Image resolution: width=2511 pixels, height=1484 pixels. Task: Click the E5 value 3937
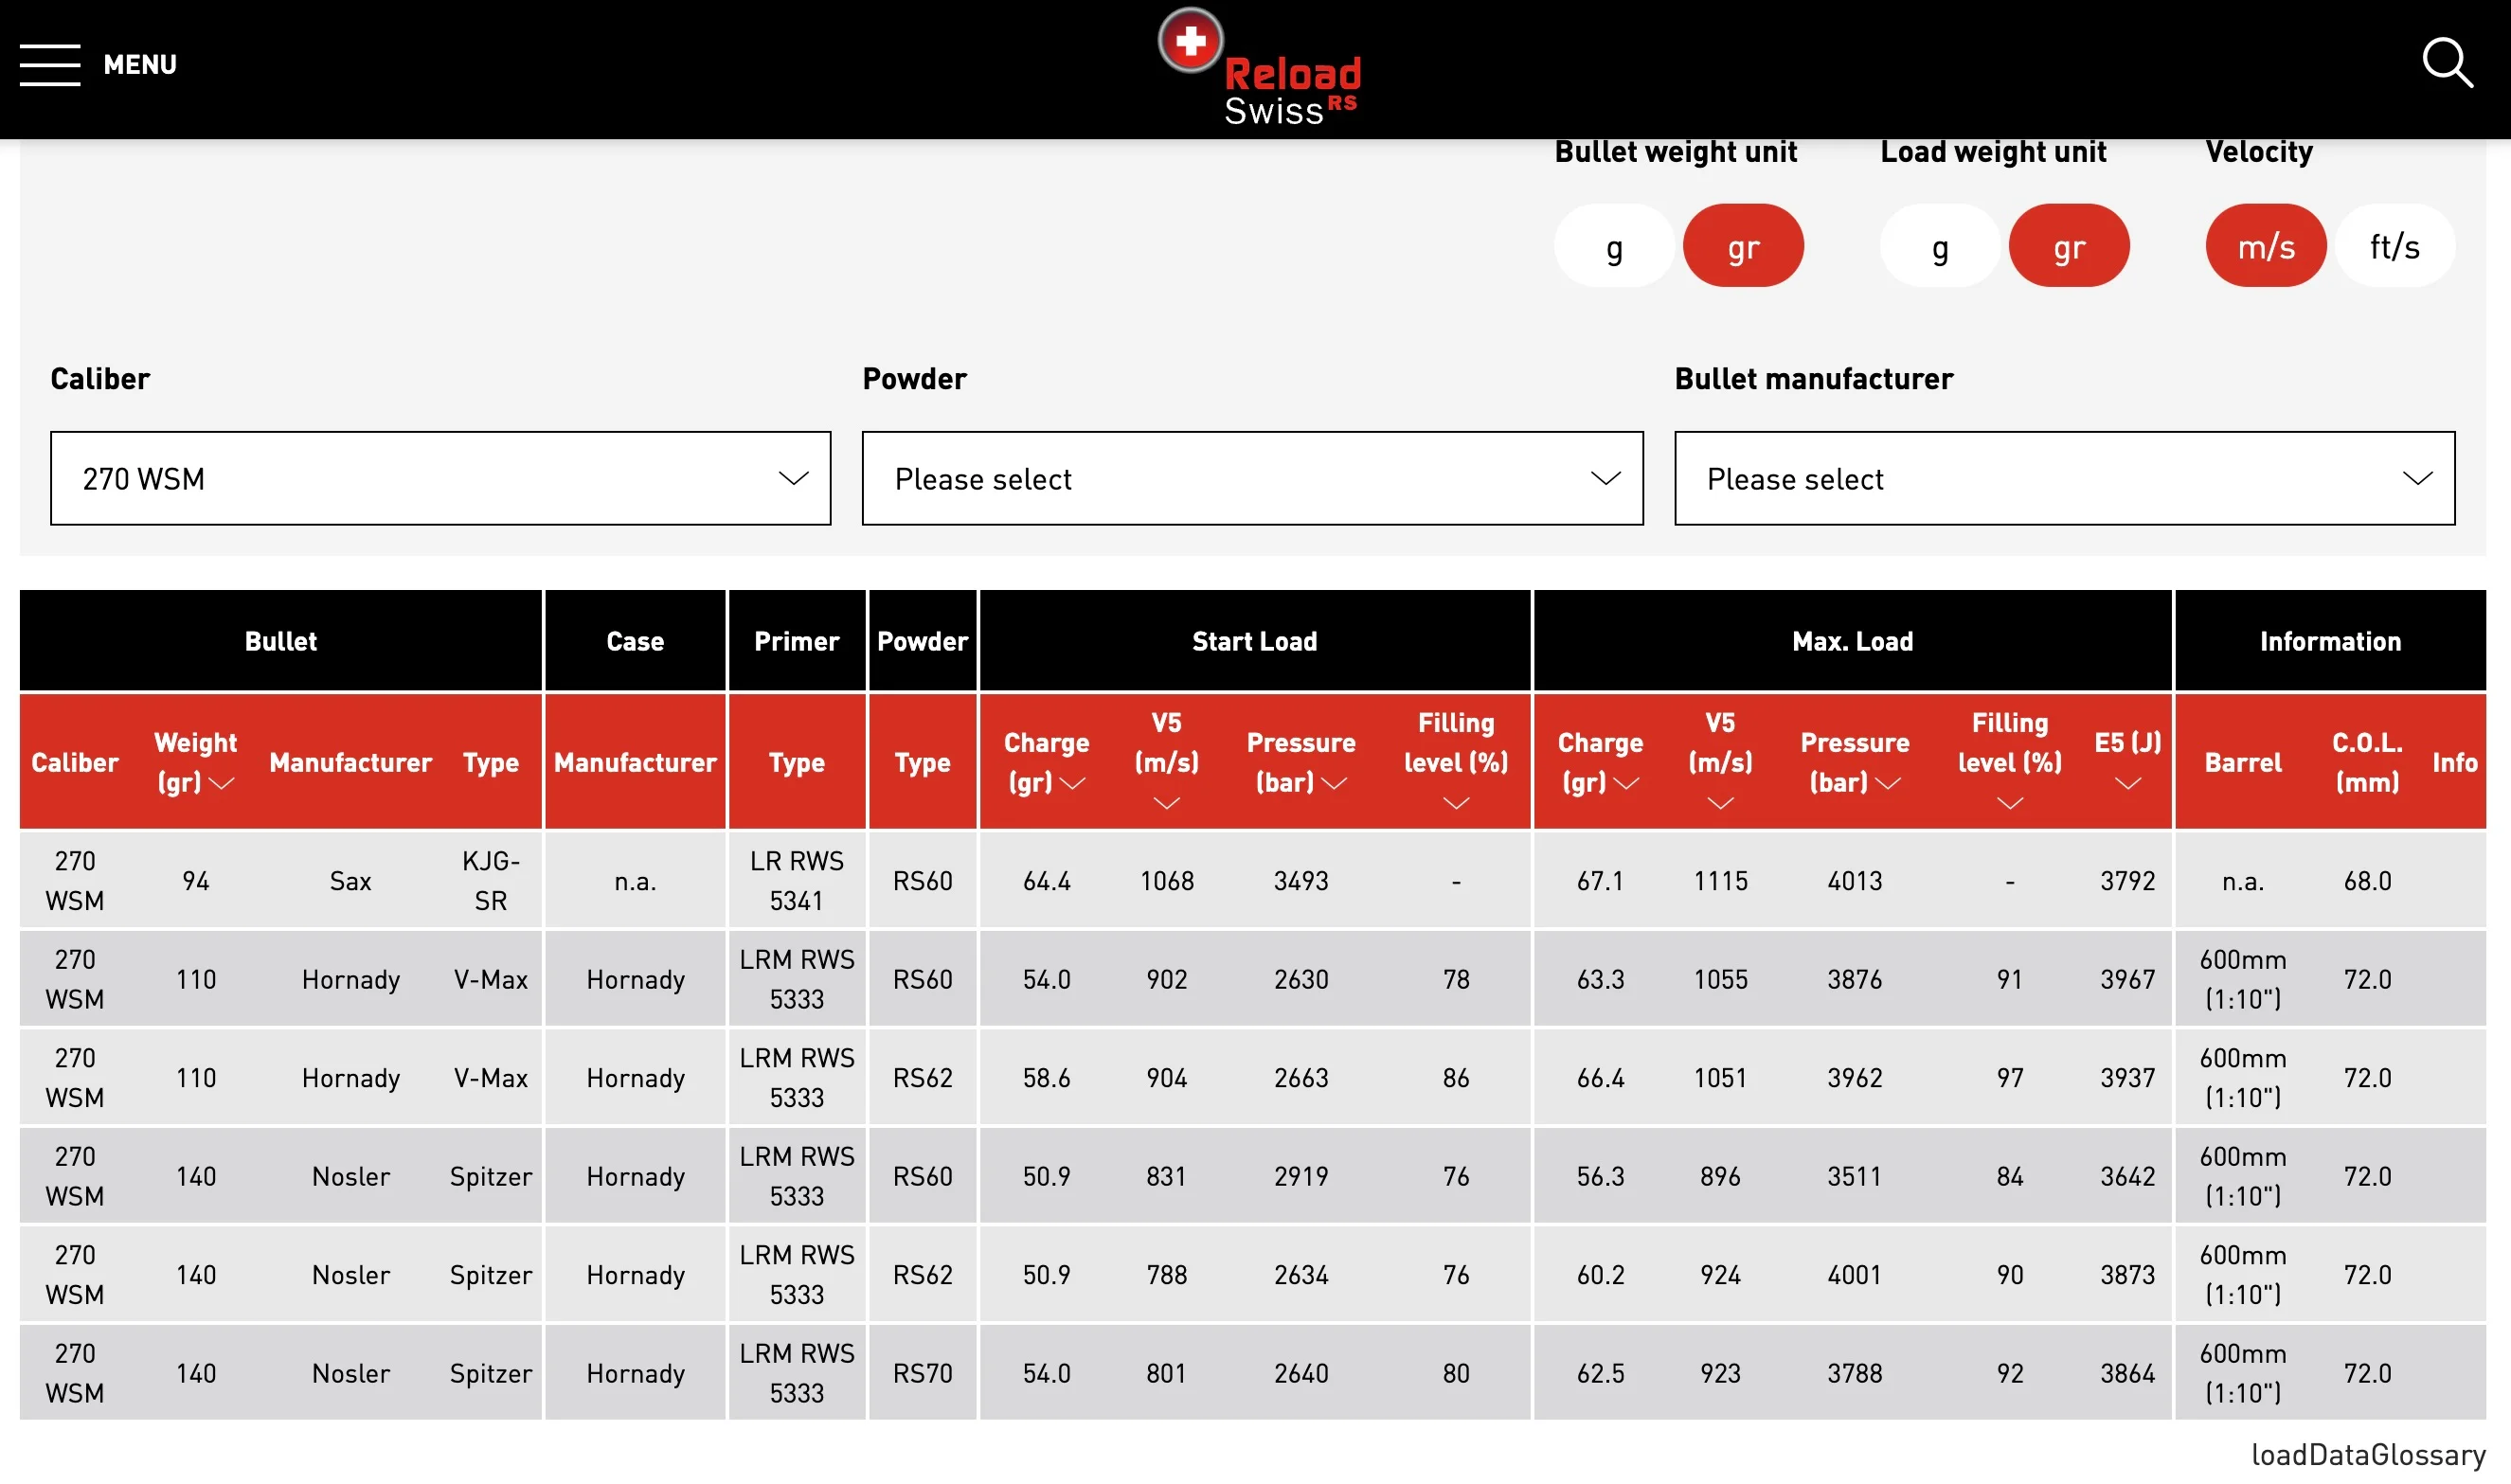2128,1078
